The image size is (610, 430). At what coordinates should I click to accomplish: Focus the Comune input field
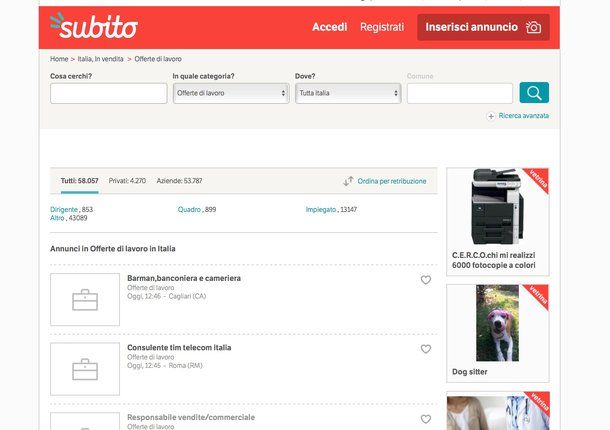(x=460, y=93)
